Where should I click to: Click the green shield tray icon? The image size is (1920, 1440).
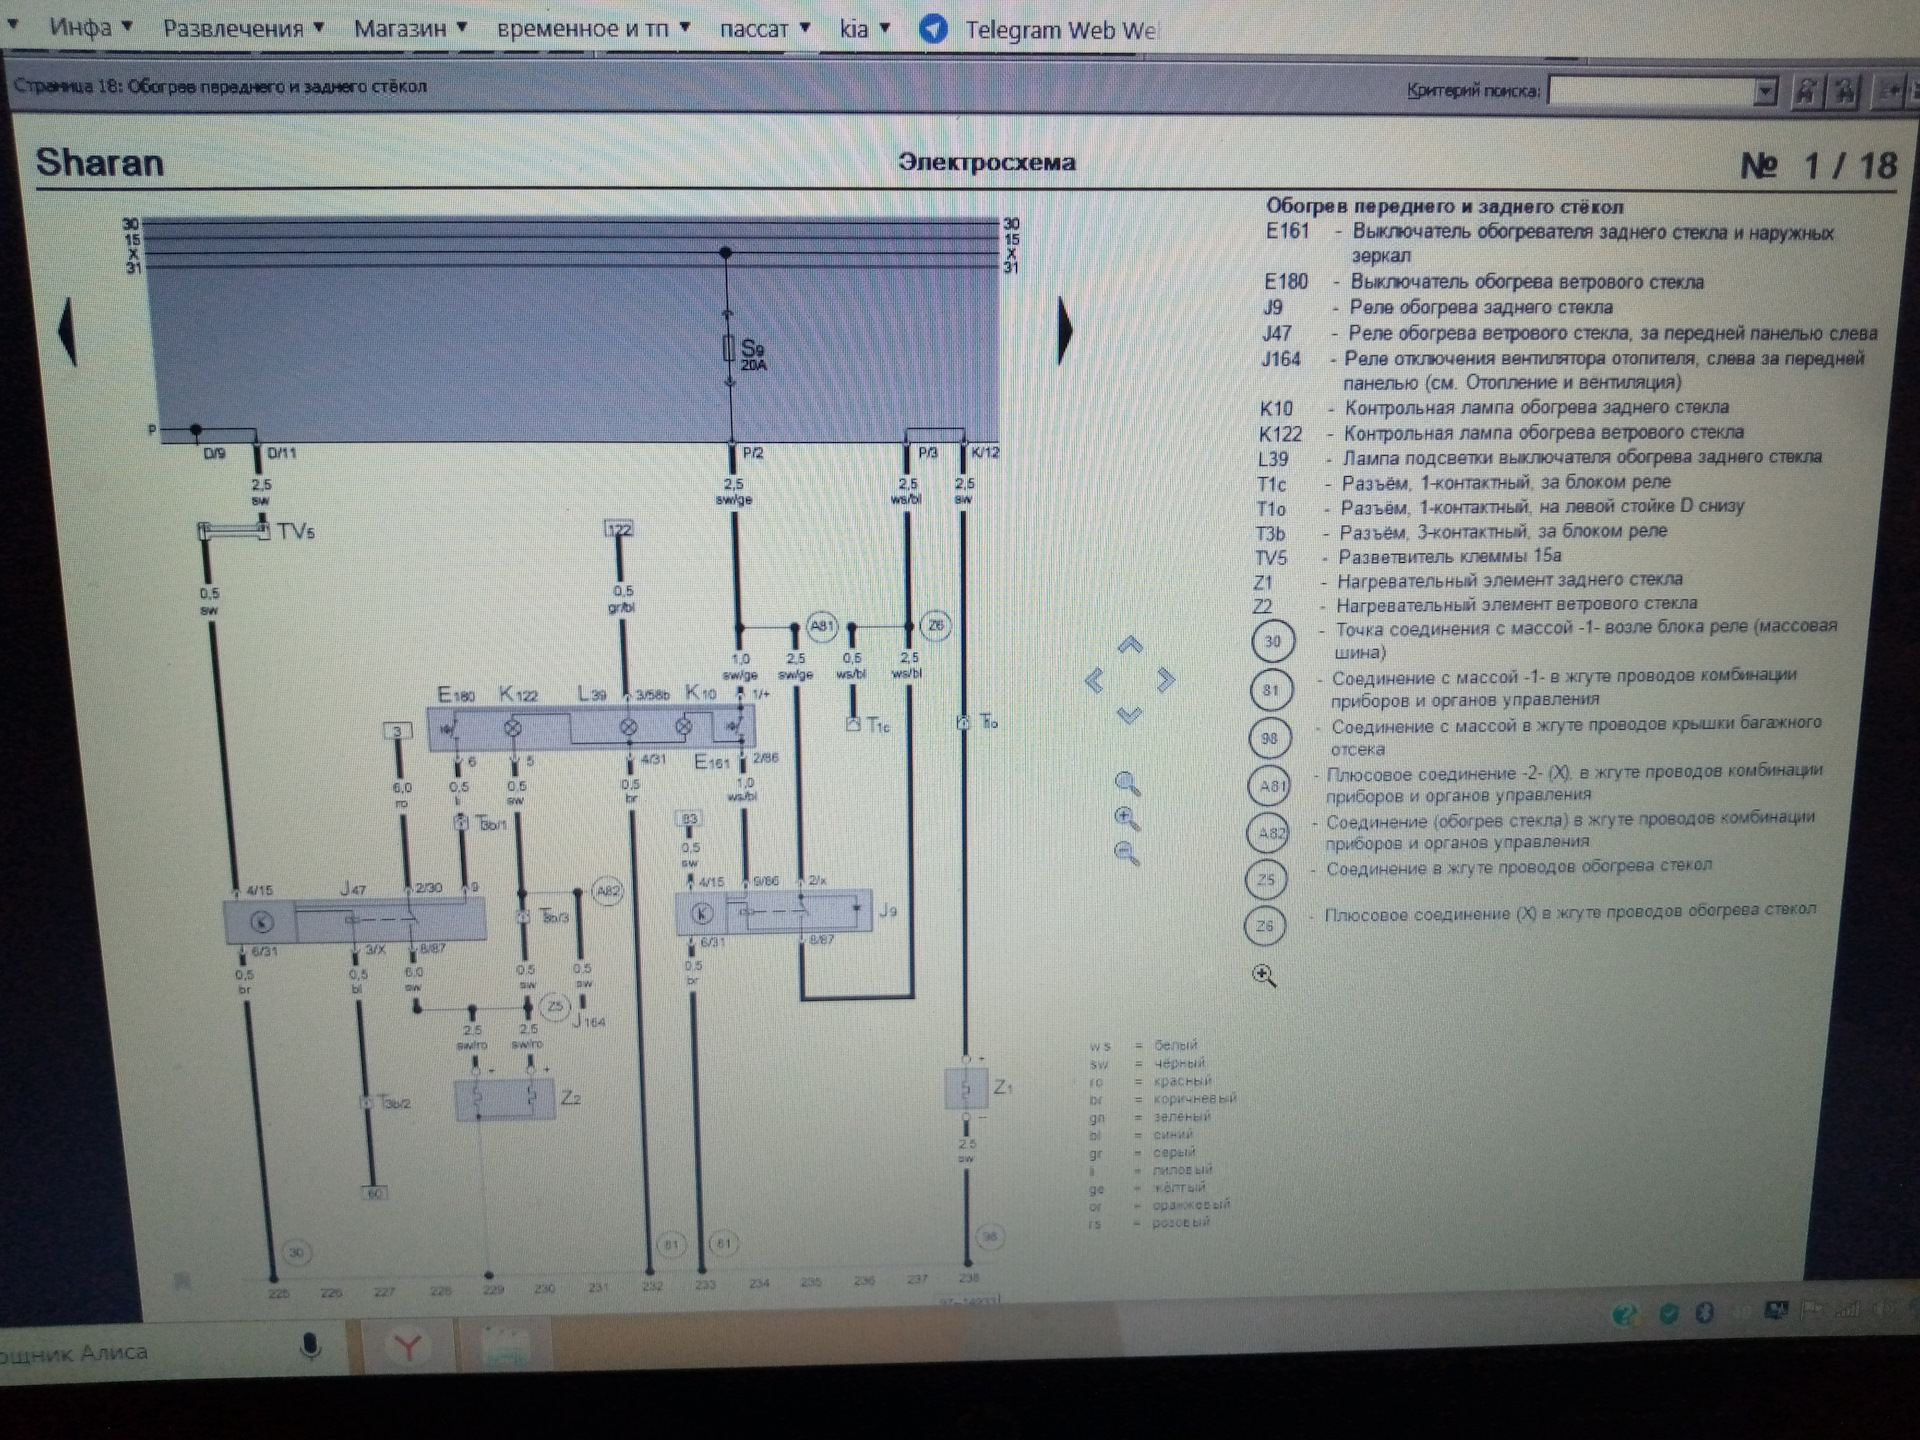(1668, 1314)
